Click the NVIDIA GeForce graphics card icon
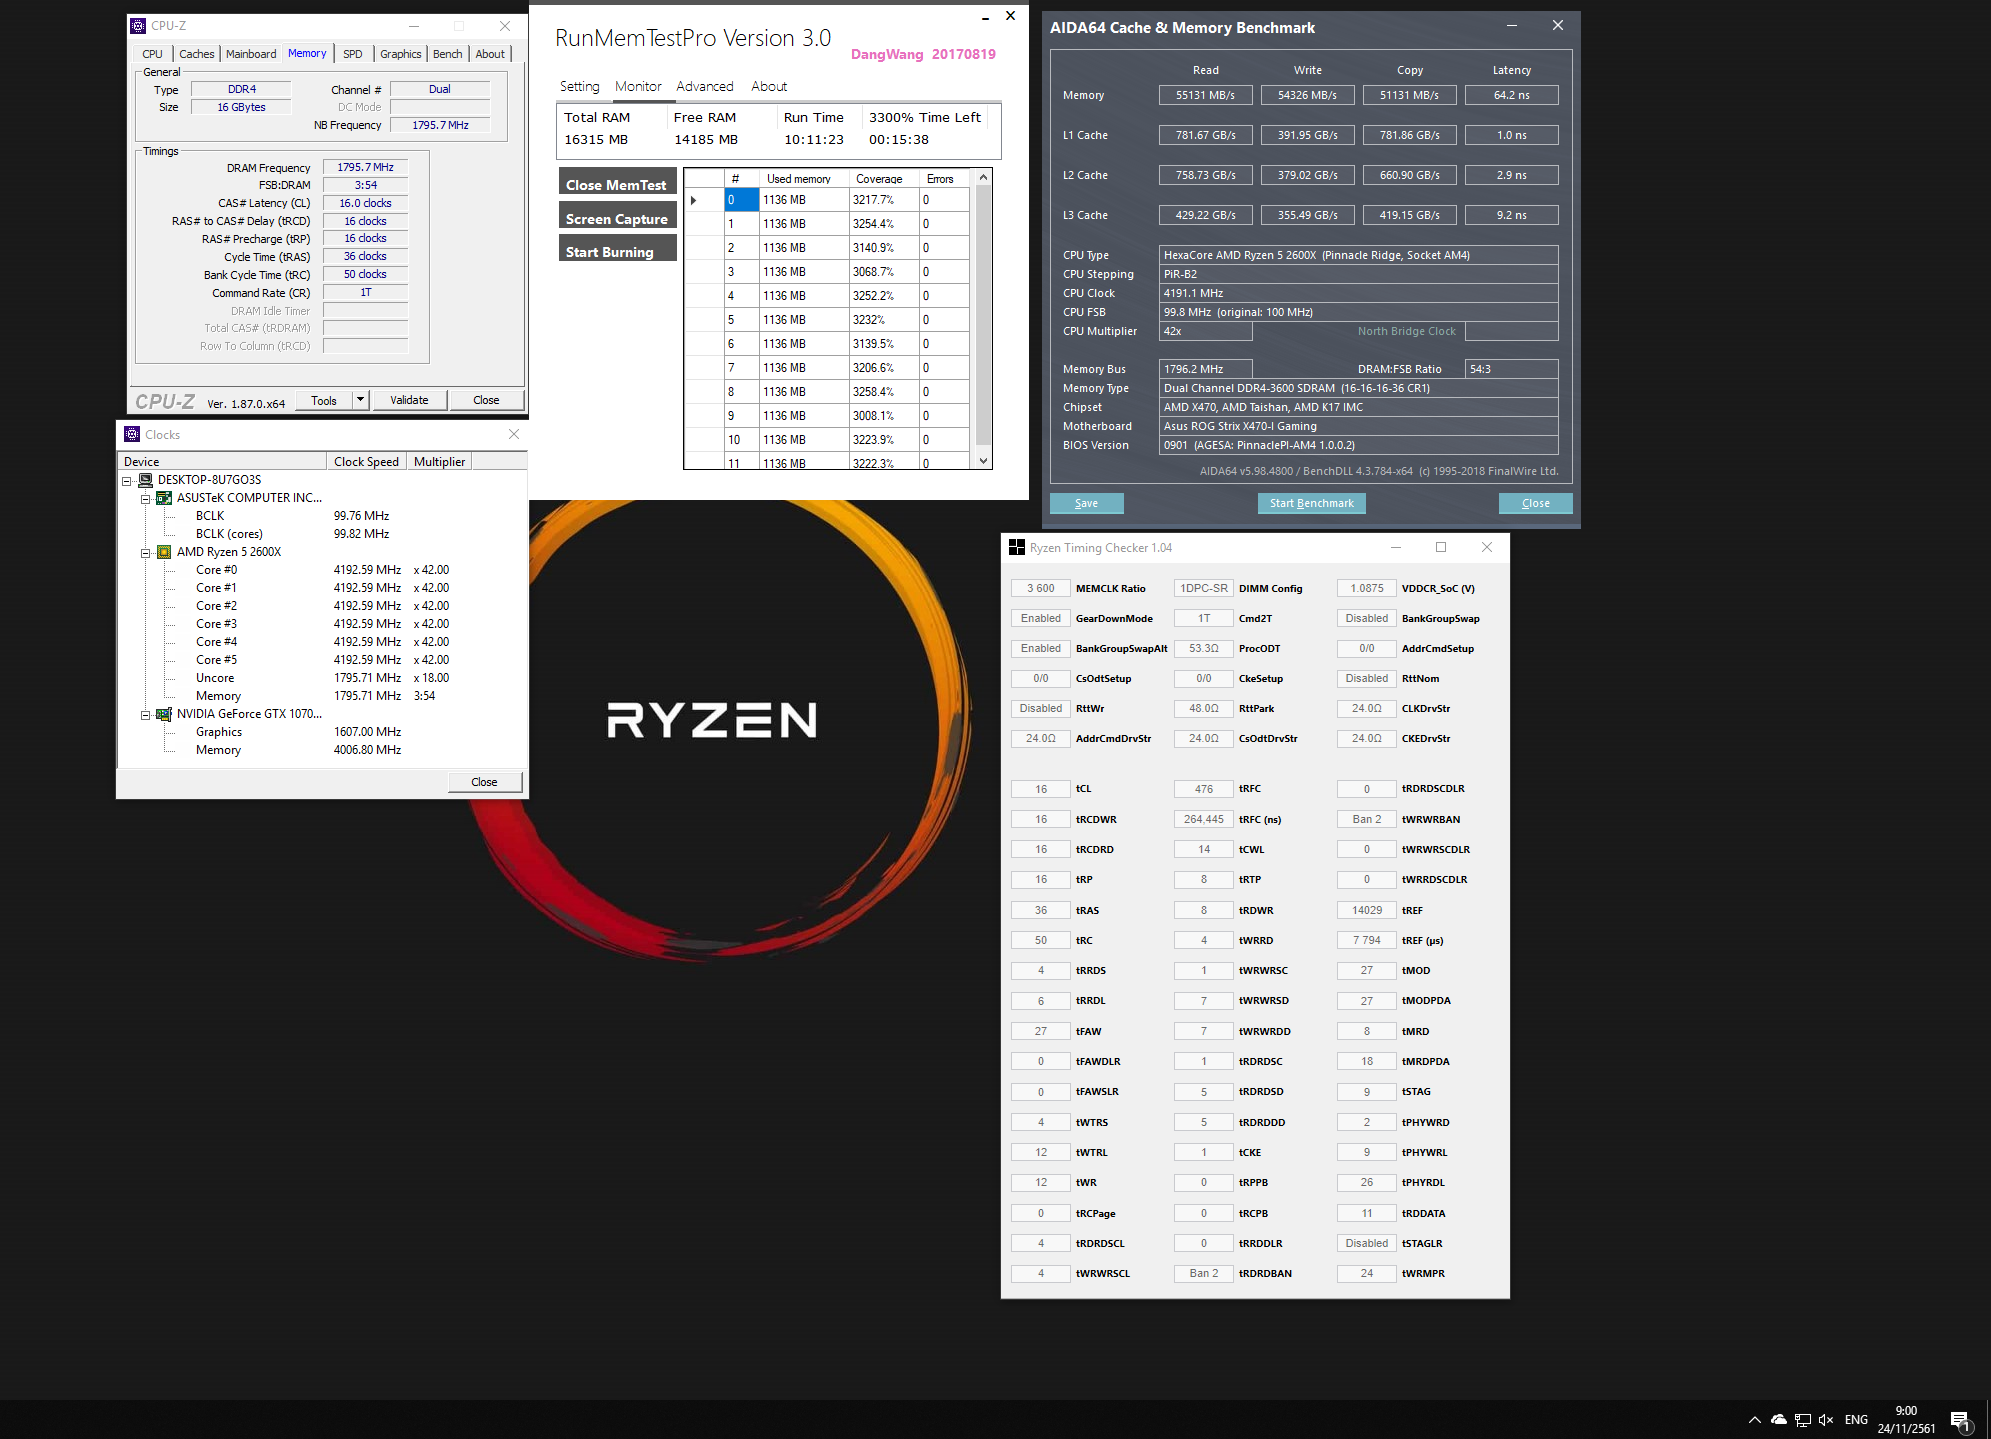 (164, 714)
